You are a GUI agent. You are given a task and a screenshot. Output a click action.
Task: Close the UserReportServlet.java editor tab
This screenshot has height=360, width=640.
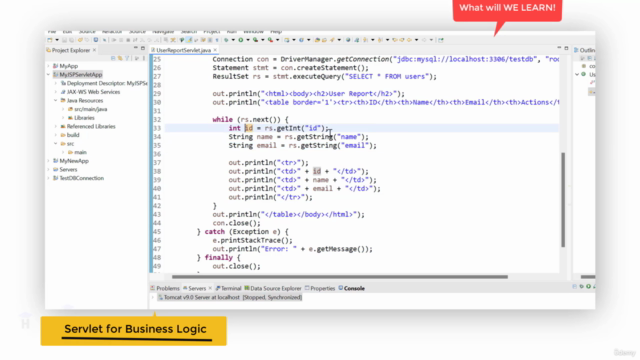215,50
